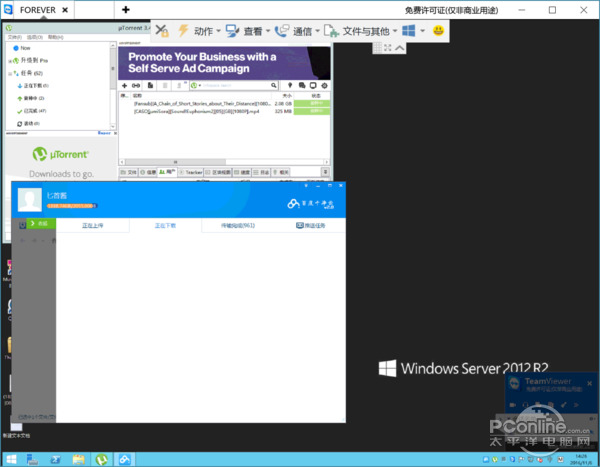Click the phone communication icon in TeamViewer toolbar
600x467 pixels.
(x=282, y=31)
